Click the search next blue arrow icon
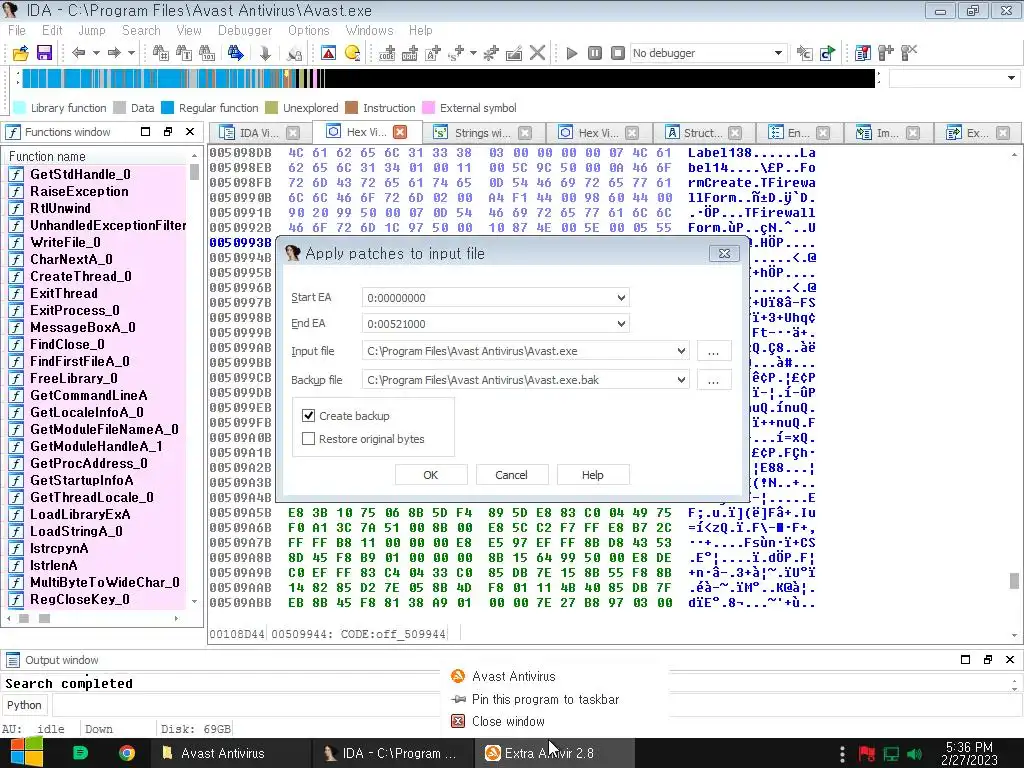The height and width of the screenshot is (768, 1024). [x=235, y=53]
